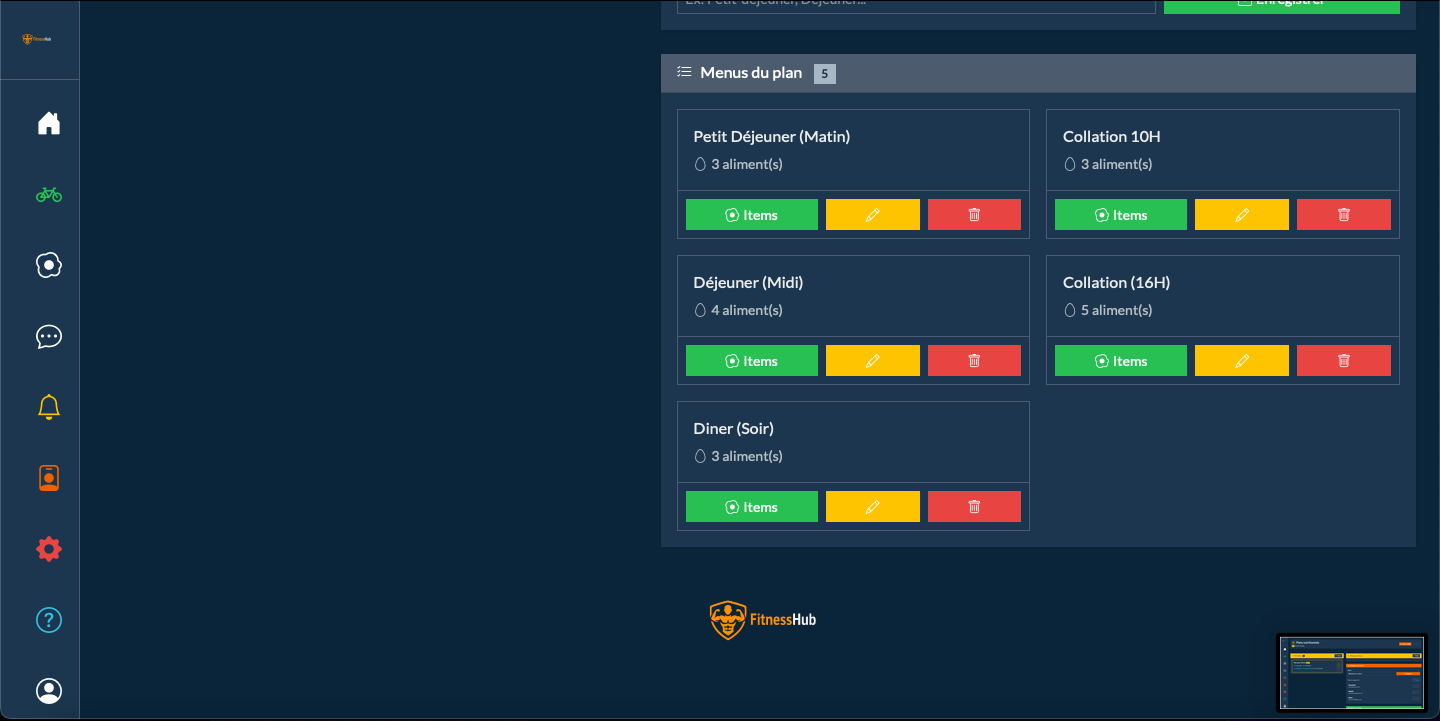Click the green bicycle workout icon
Image resolution: width=1440 pixels, height=721 pixels.
pyautogui.click(x=49, y=195)
